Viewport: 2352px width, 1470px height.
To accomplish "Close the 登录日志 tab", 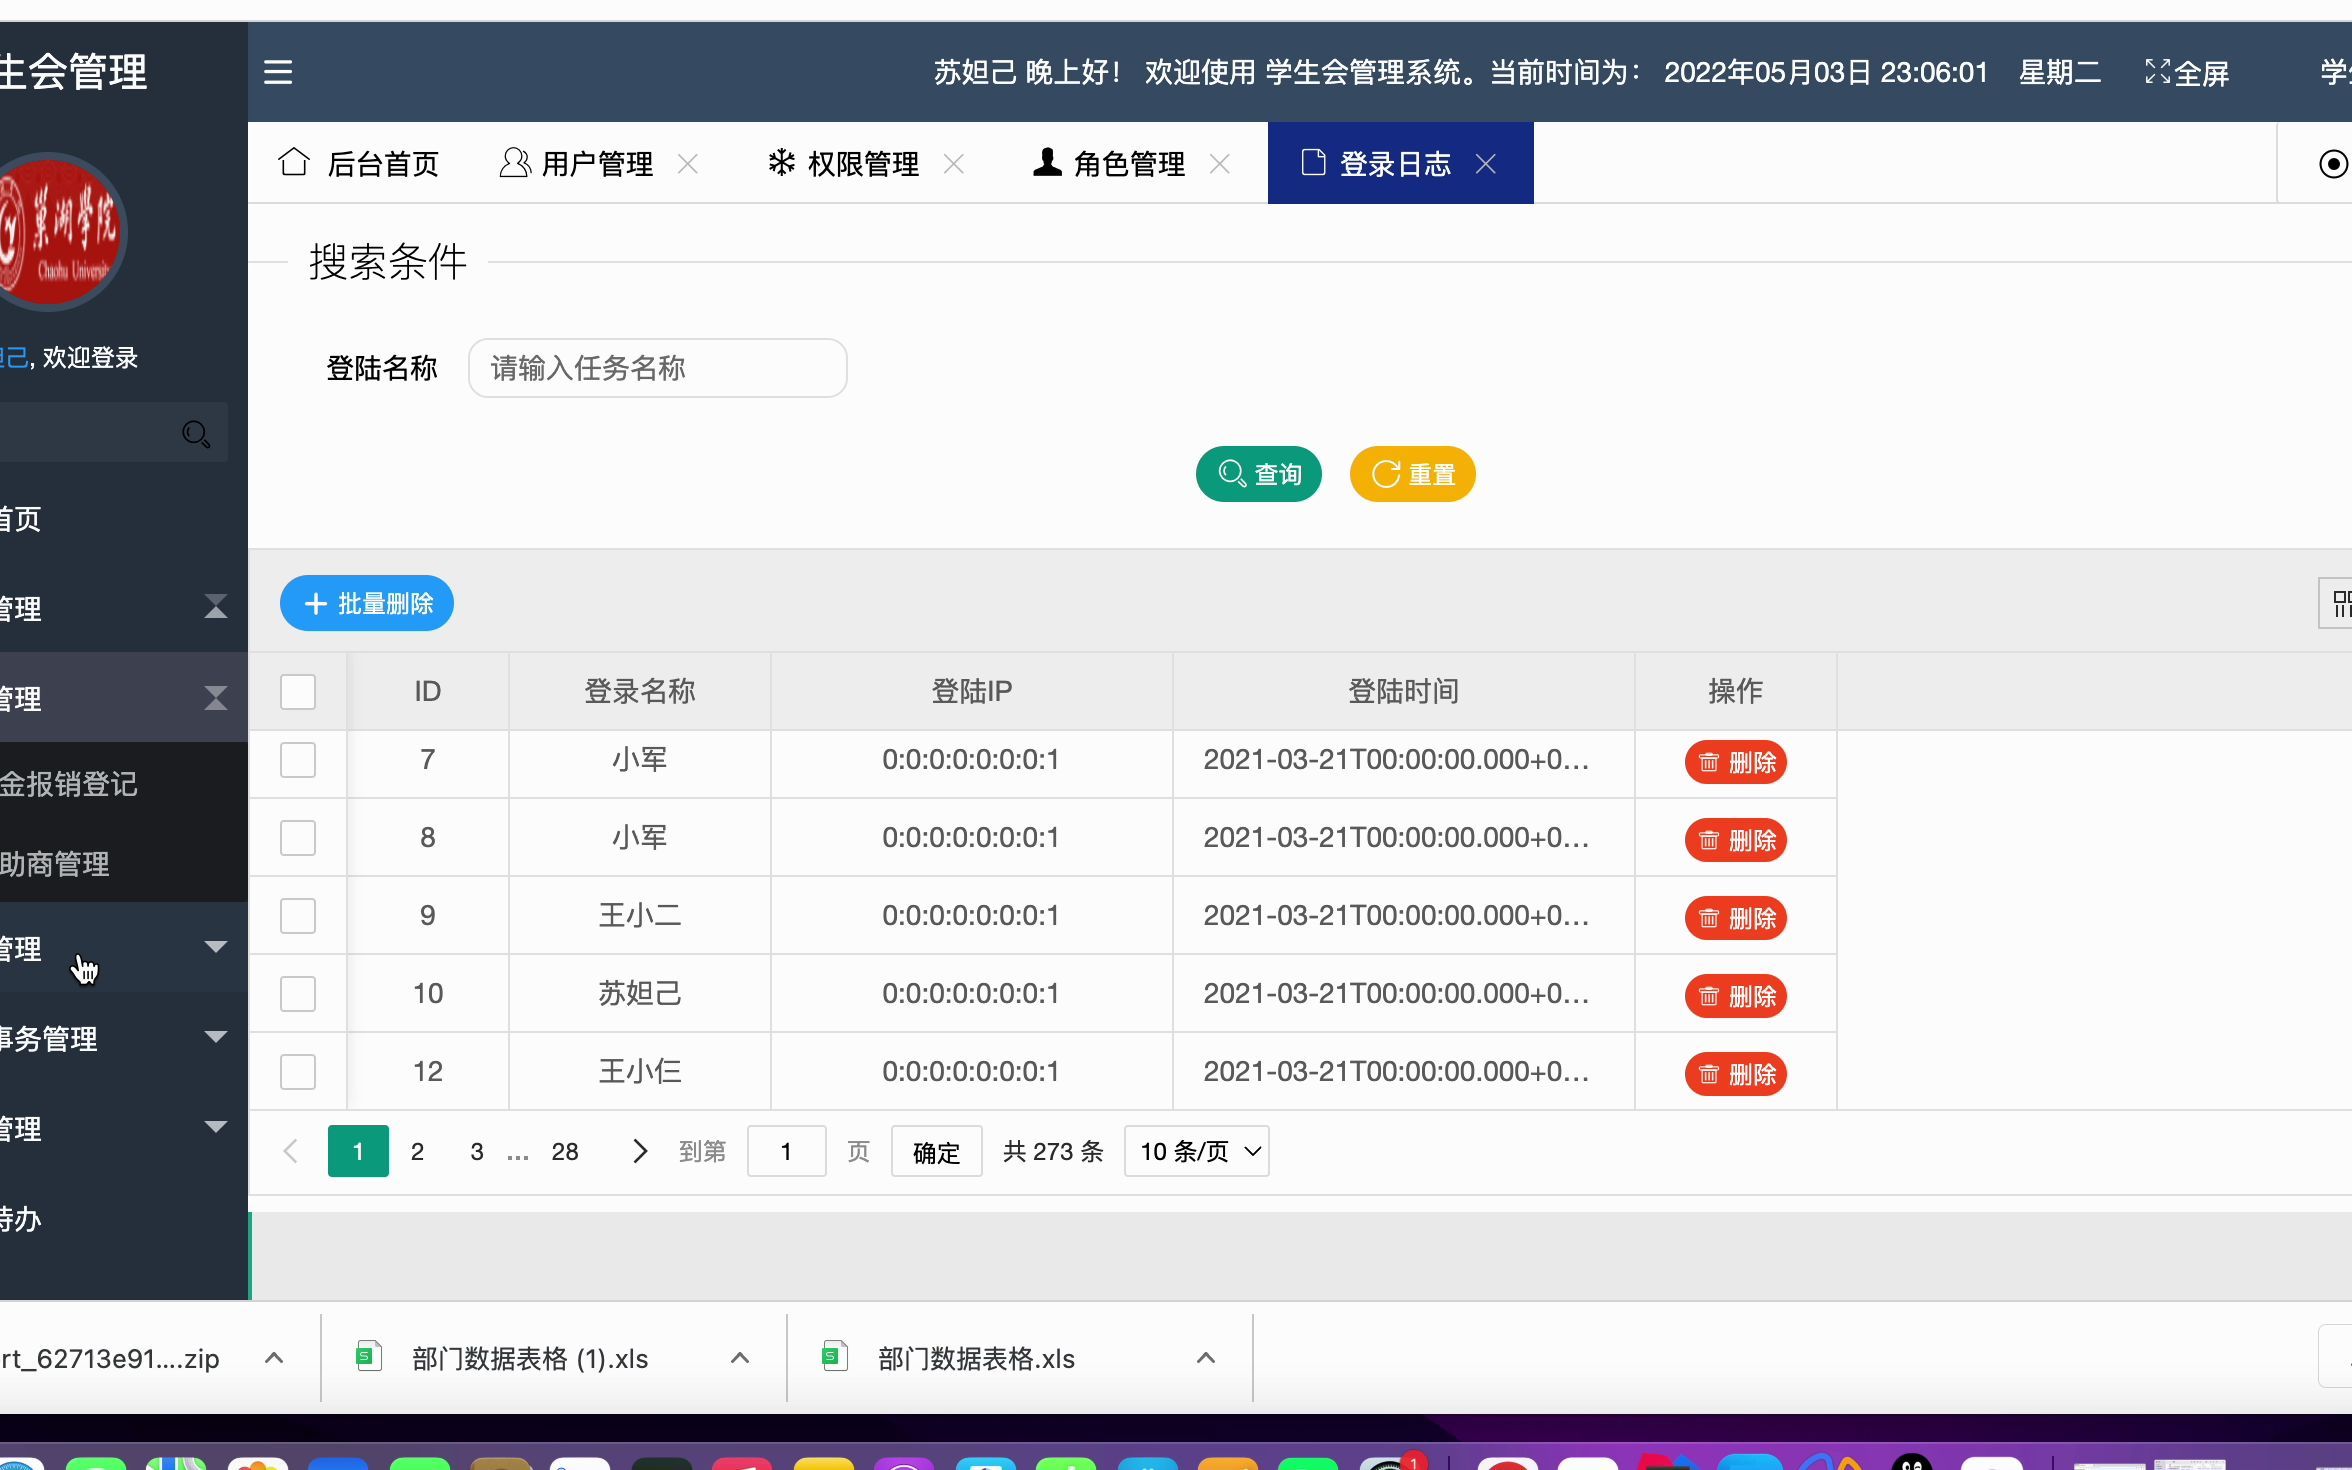I will 1486,164.
